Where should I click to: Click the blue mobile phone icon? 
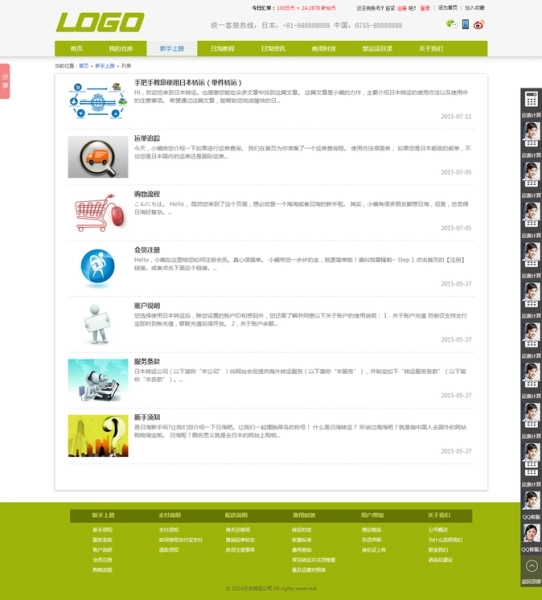tap(465, 24)
